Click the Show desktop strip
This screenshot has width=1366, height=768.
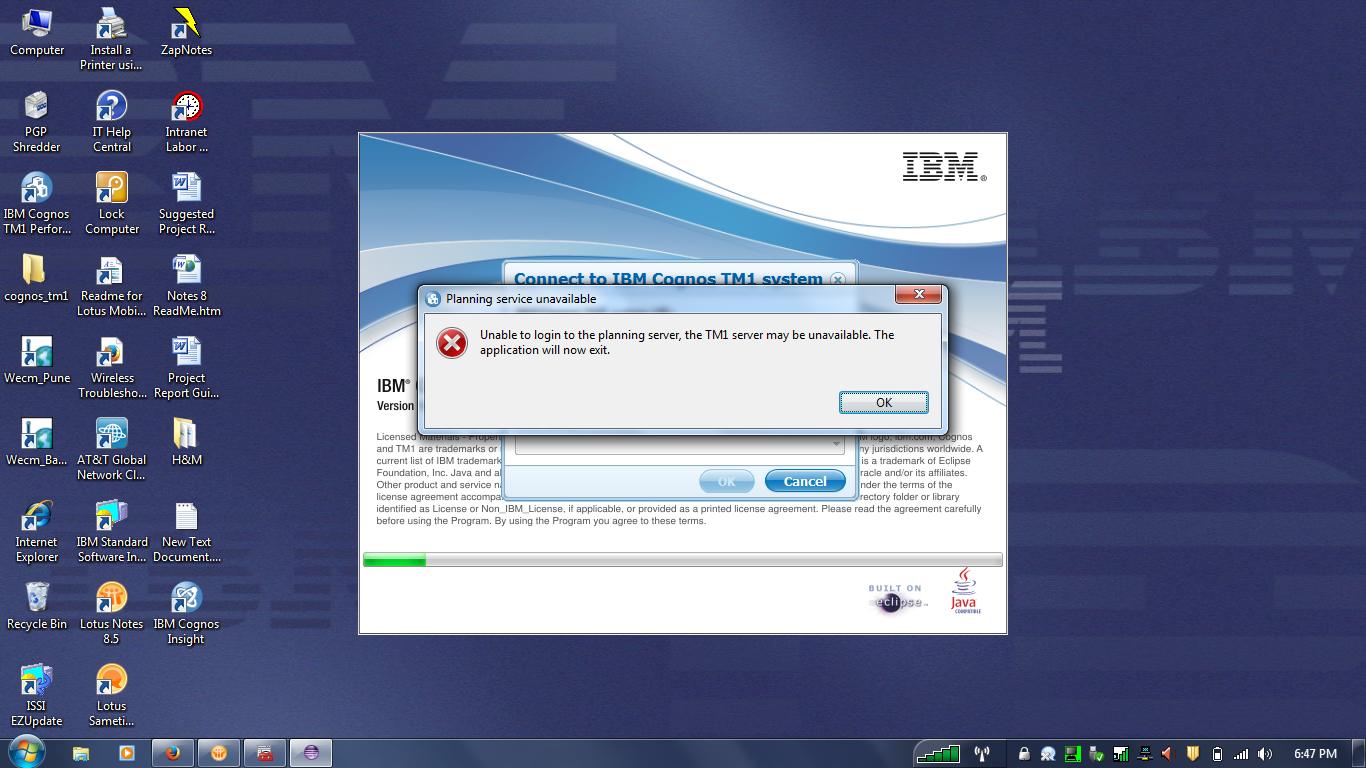pos(1359,753)
